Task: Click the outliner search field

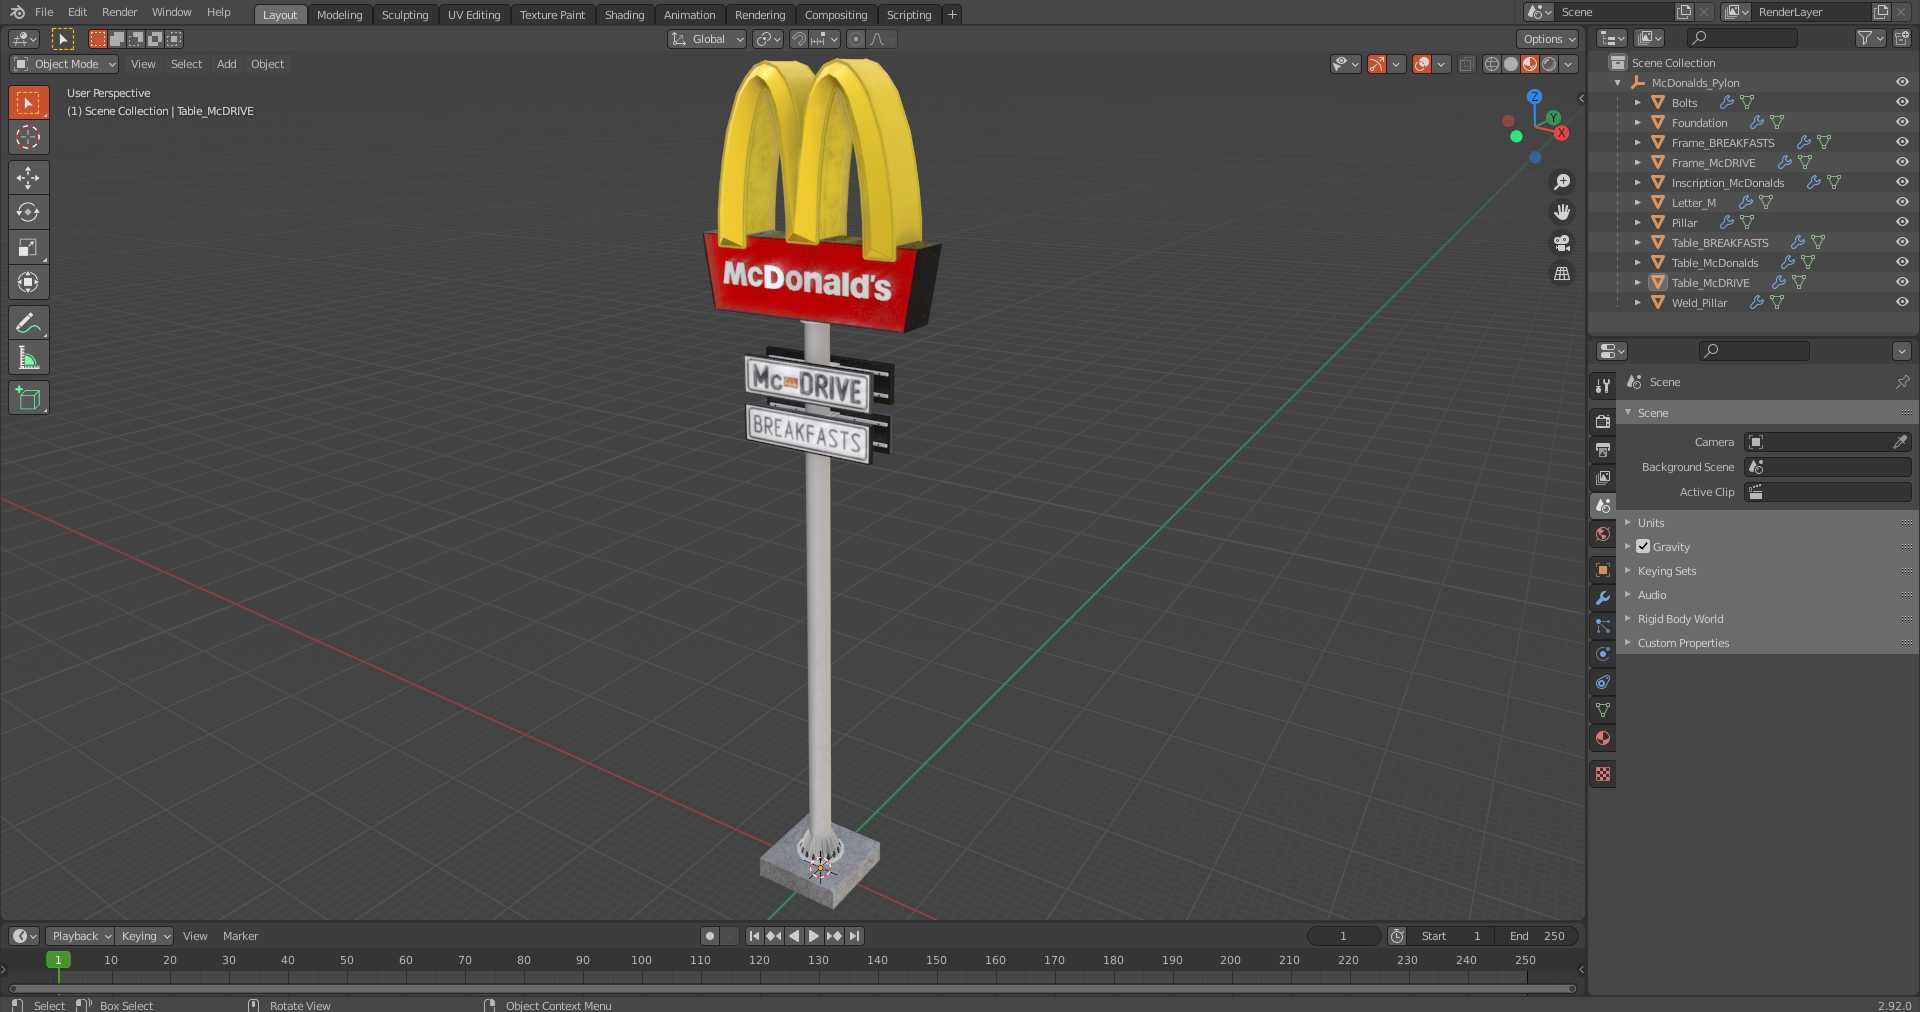Action: [x=1742, y=38]
